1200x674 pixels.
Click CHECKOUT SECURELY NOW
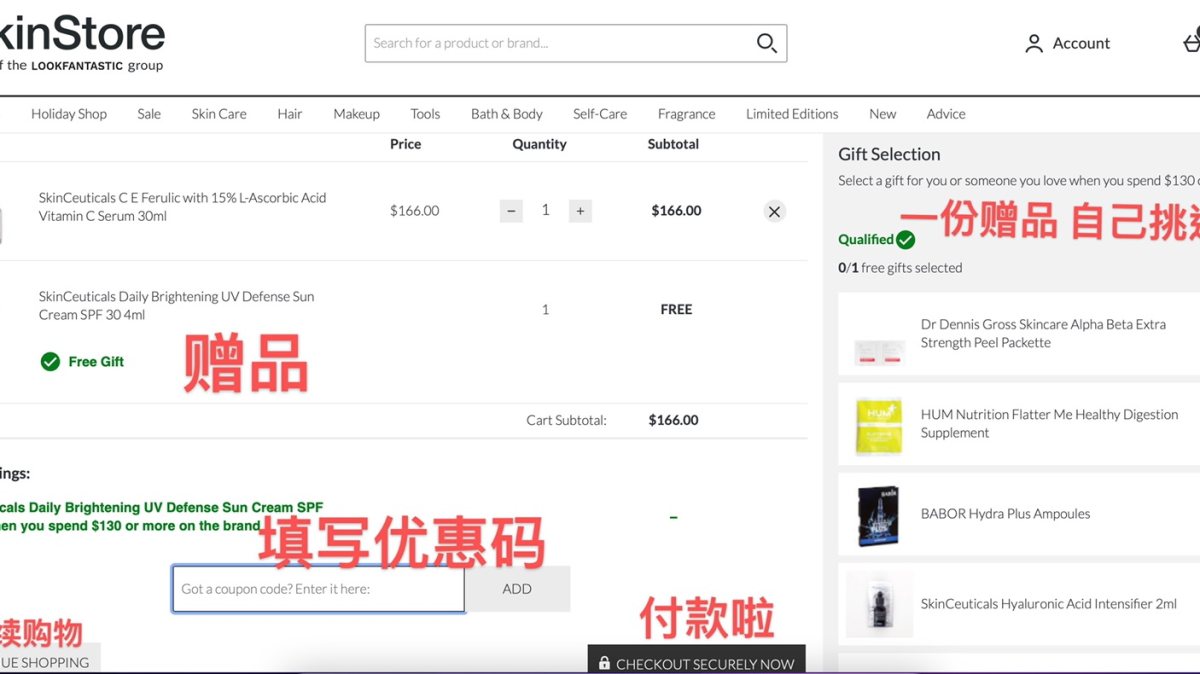pos(697,662)
